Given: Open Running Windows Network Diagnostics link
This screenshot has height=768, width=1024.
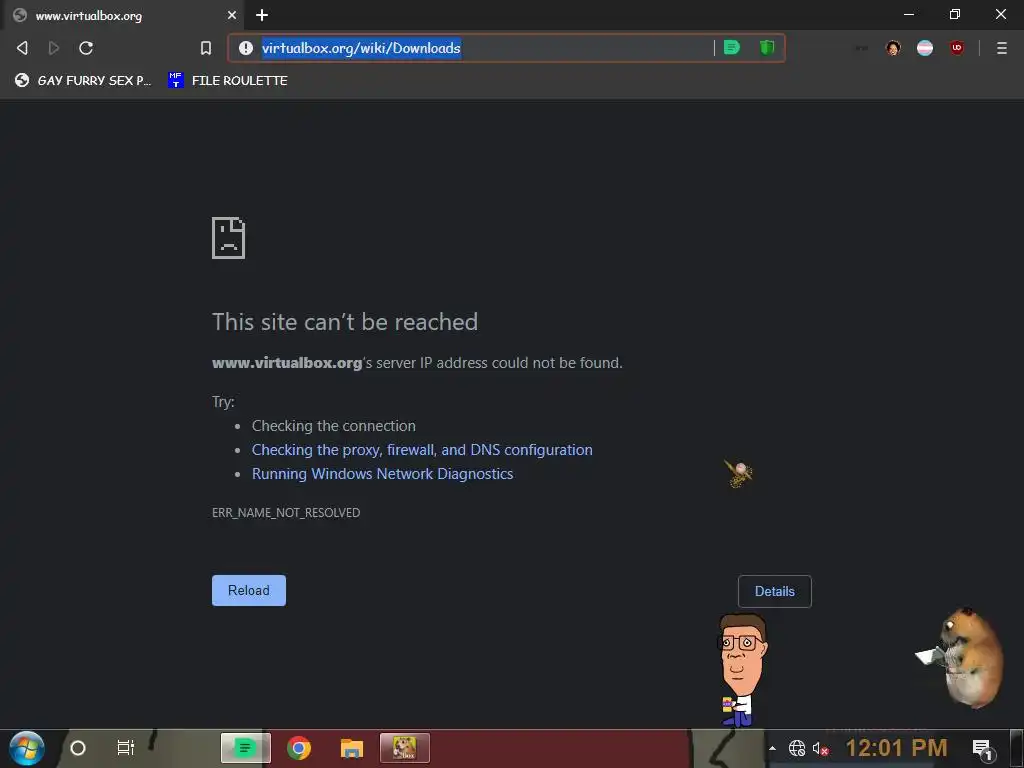Looking at the screenshot, I should click(383, 473).
